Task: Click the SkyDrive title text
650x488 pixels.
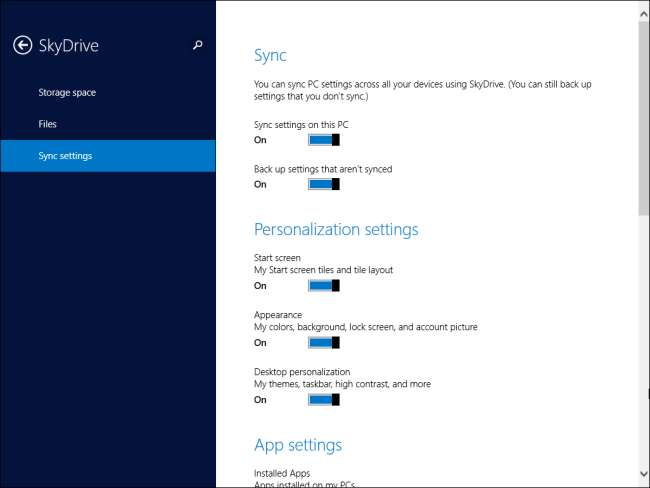Action: 68,45
